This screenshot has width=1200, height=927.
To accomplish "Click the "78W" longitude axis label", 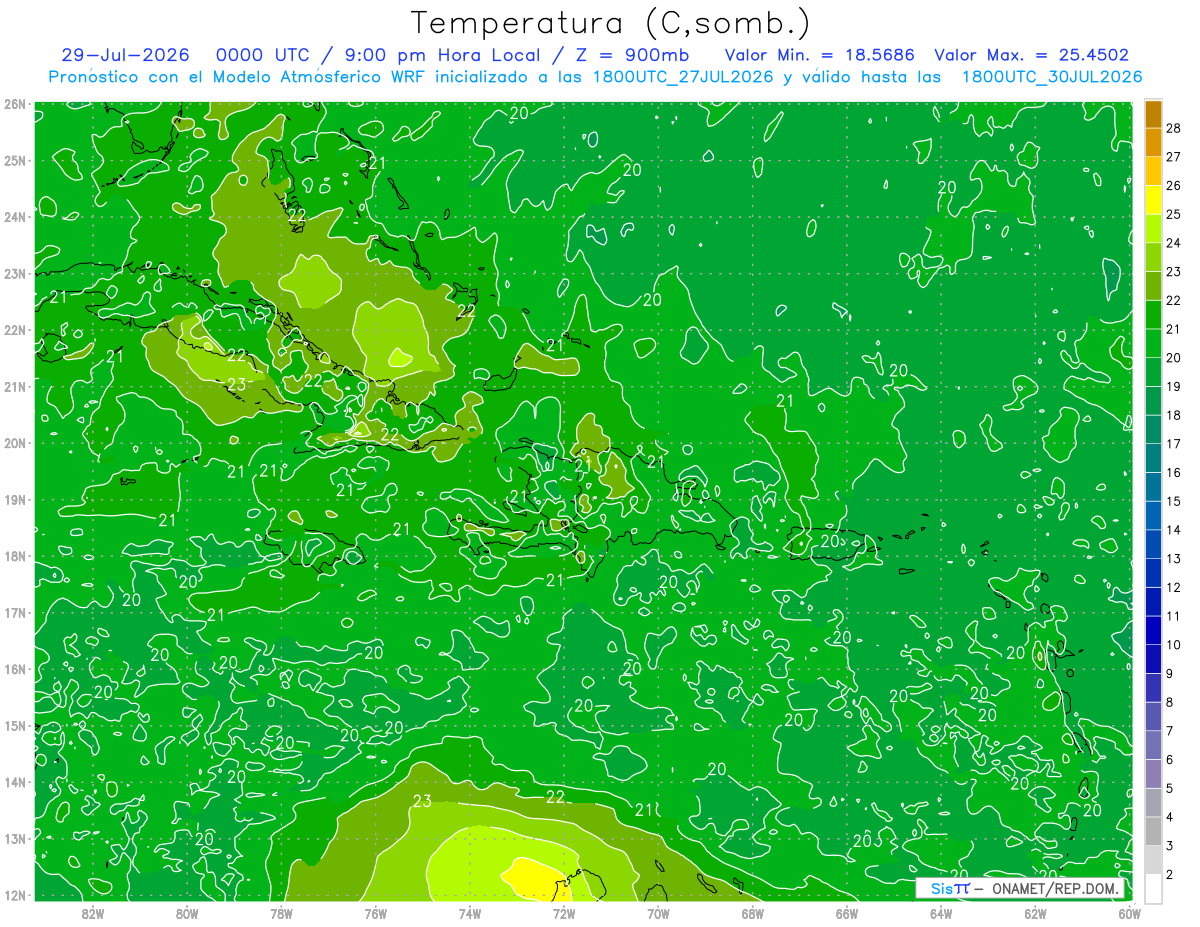I will click(x=281, y=913).
